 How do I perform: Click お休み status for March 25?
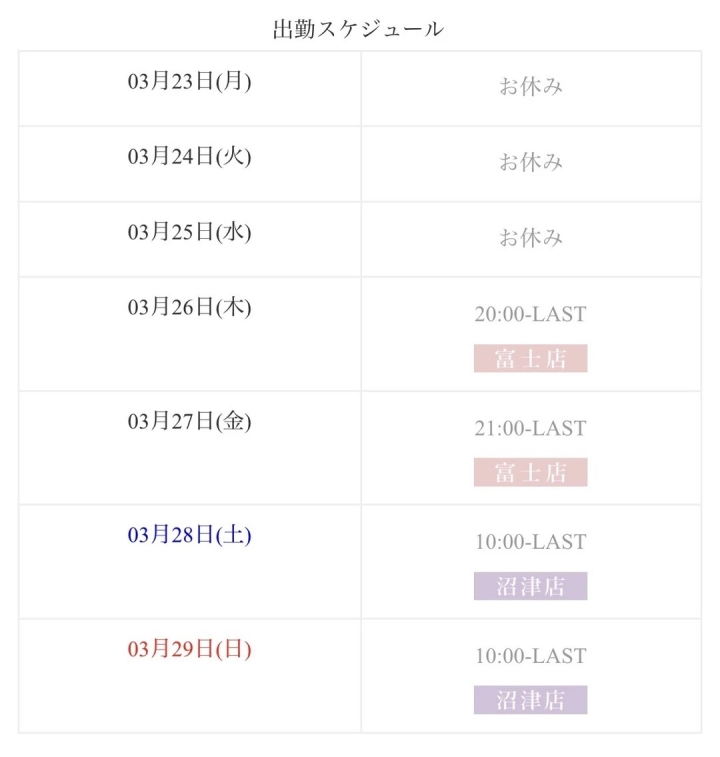530,238
